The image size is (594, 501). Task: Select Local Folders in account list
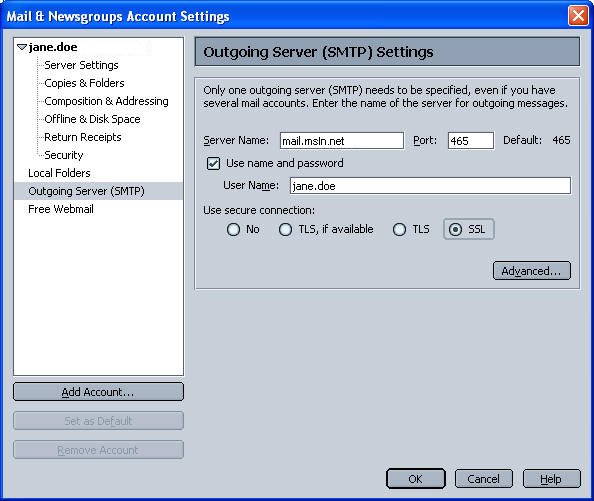tap(59, 173)
